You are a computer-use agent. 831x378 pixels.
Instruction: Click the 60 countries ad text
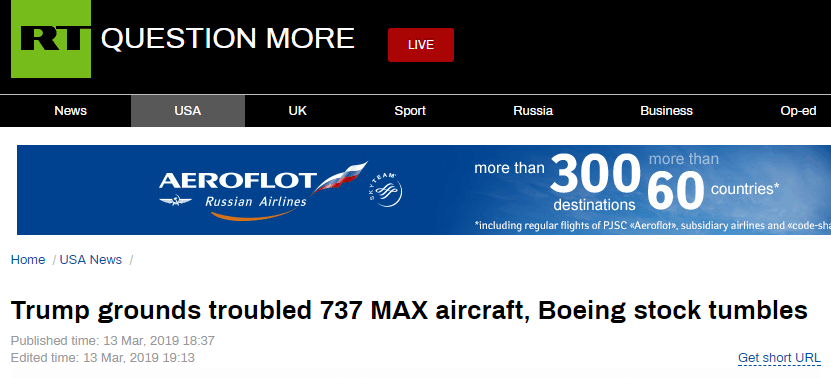[713, 182]
